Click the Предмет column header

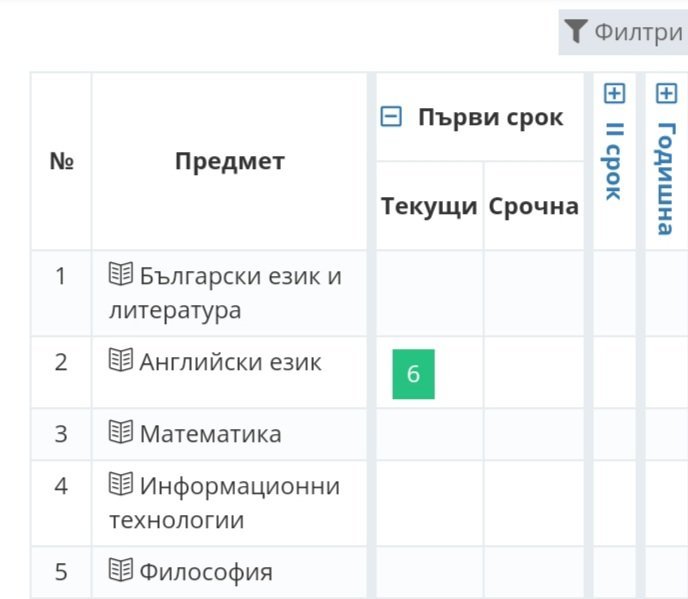point(229,161)
